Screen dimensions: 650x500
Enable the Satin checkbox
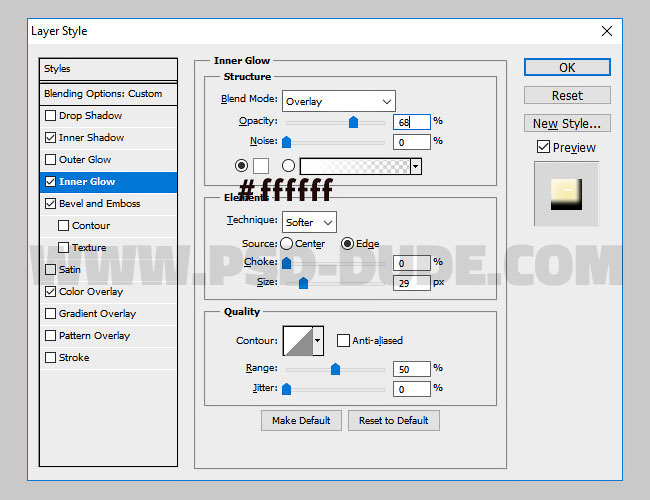coord(50,269)
